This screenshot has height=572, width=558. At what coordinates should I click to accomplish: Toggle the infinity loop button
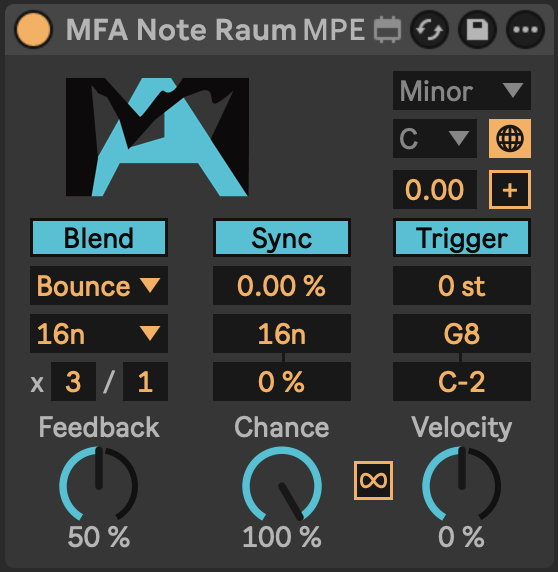pyautogui.click(x=373, y=480)
